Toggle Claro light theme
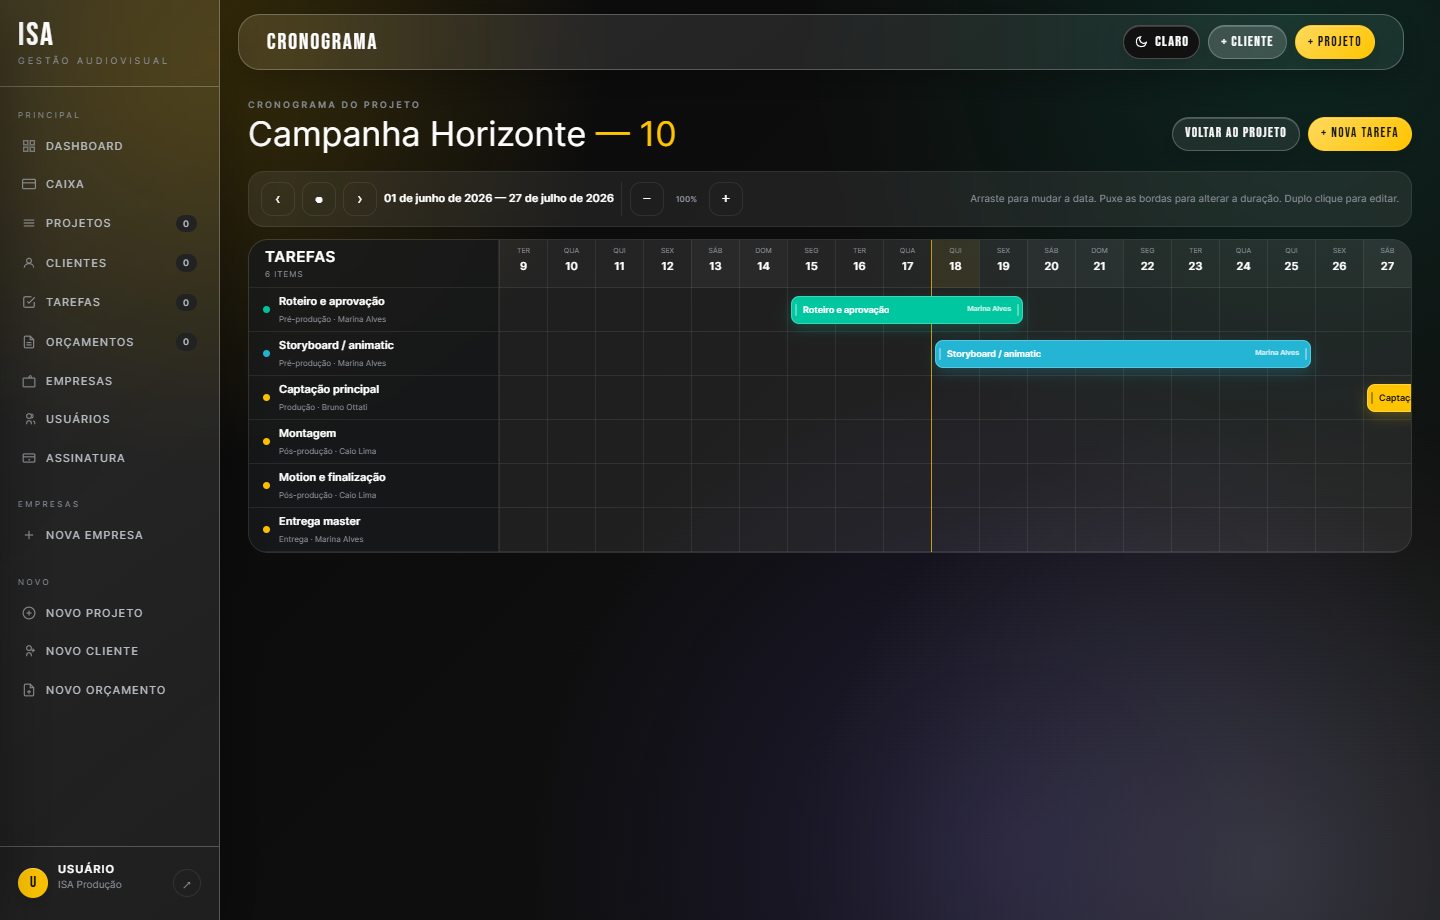Screen dimensions: 1440x920 pos(1161,42)
